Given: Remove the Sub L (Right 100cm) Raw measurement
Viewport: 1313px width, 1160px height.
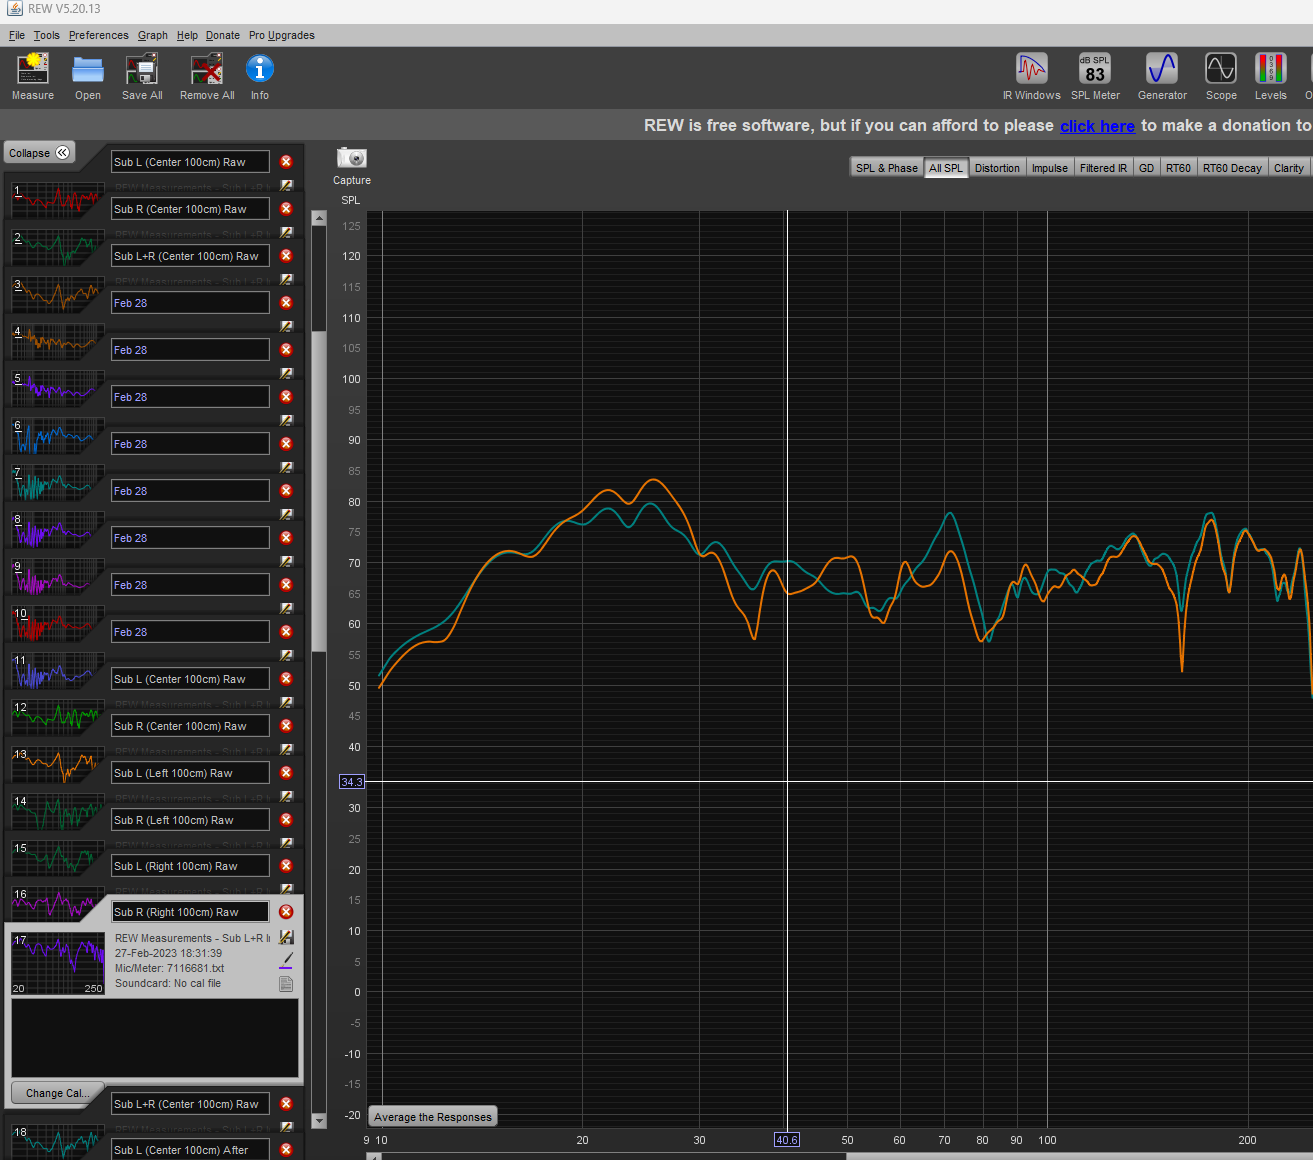Looking at the screenshot, I should [286, 866].
